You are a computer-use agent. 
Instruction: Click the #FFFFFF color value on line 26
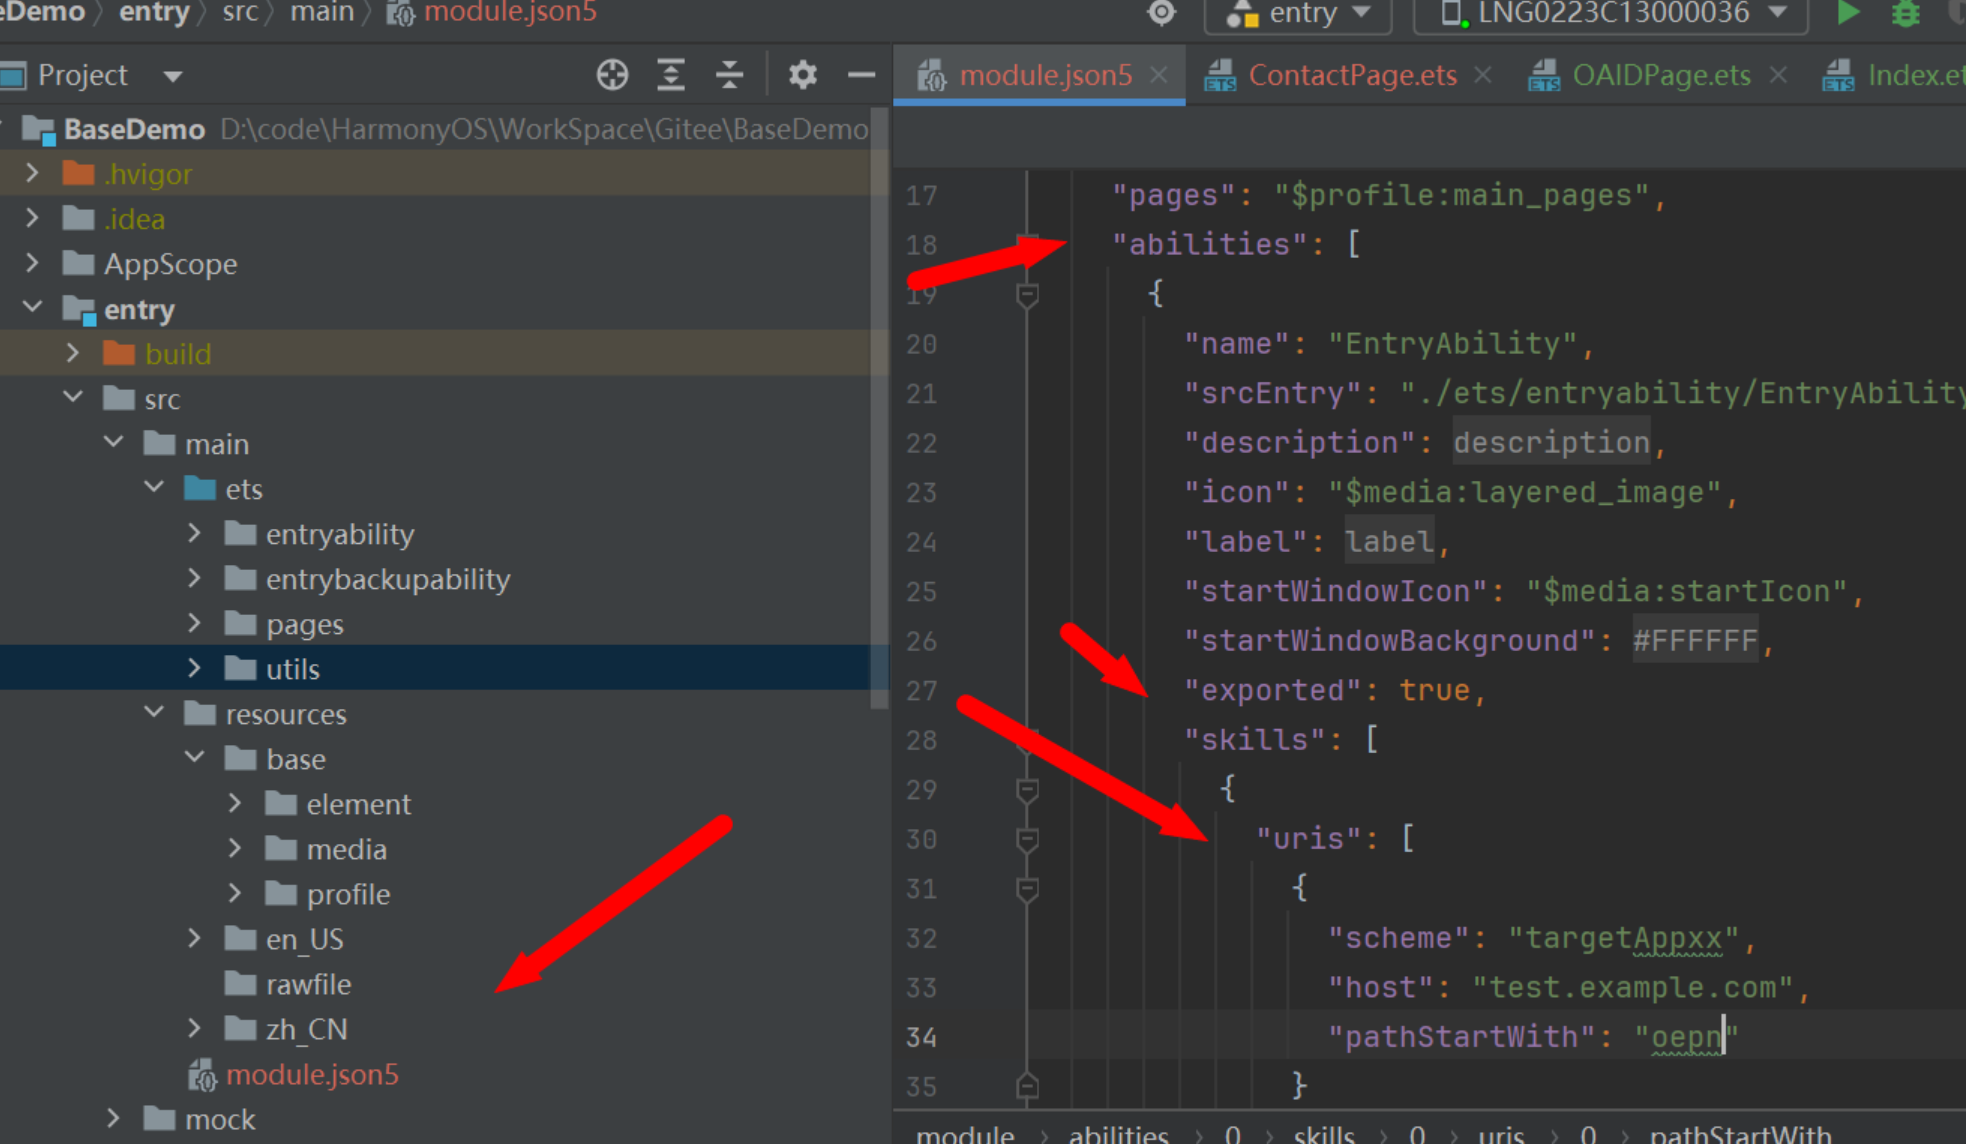[1694, 640]
